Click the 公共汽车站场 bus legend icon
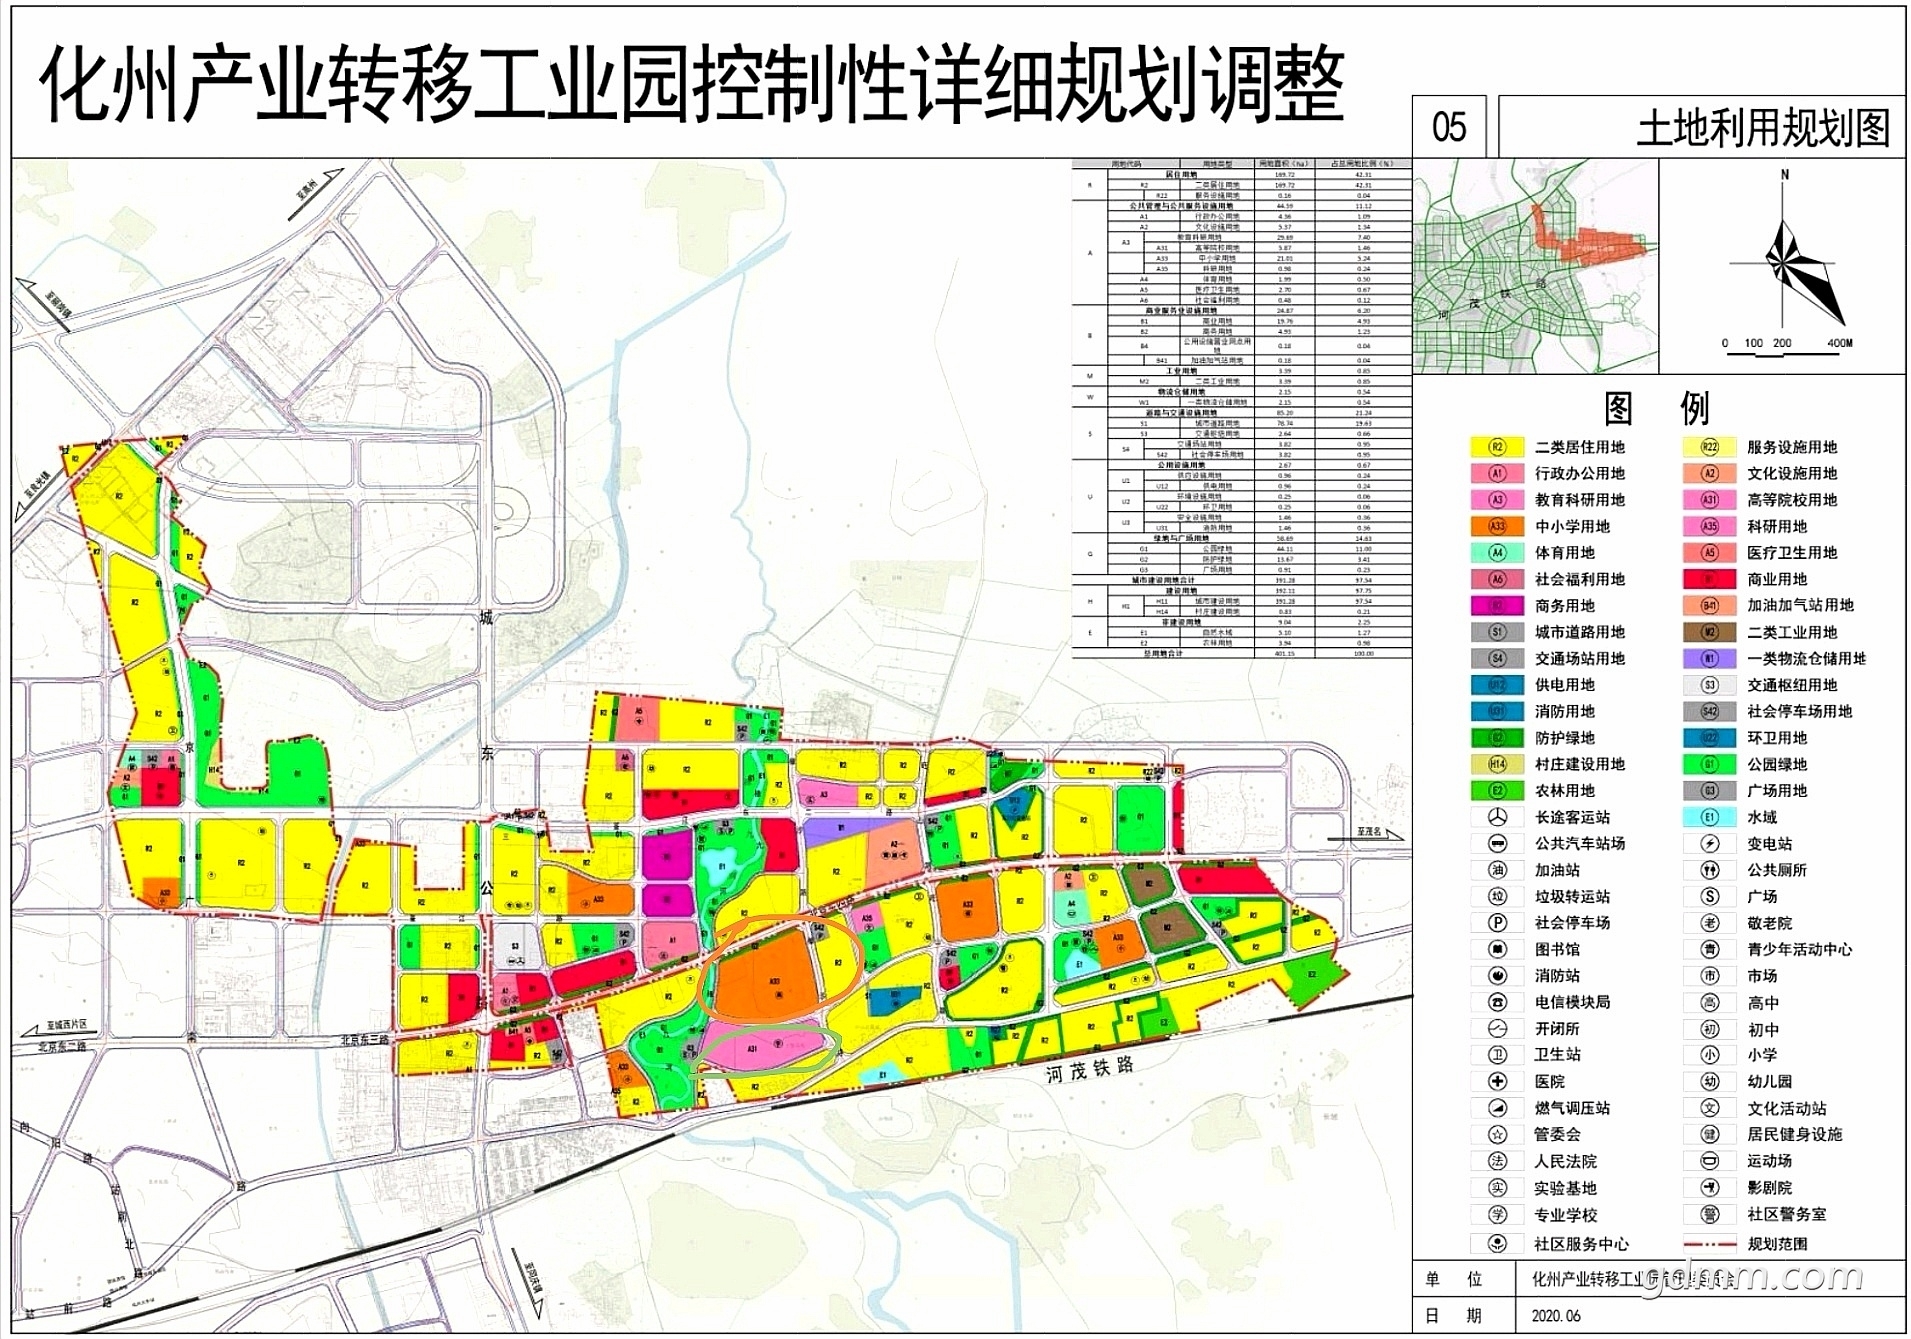The height and width of the screenshot is (1339, 1911). (x=1497, y=843)
